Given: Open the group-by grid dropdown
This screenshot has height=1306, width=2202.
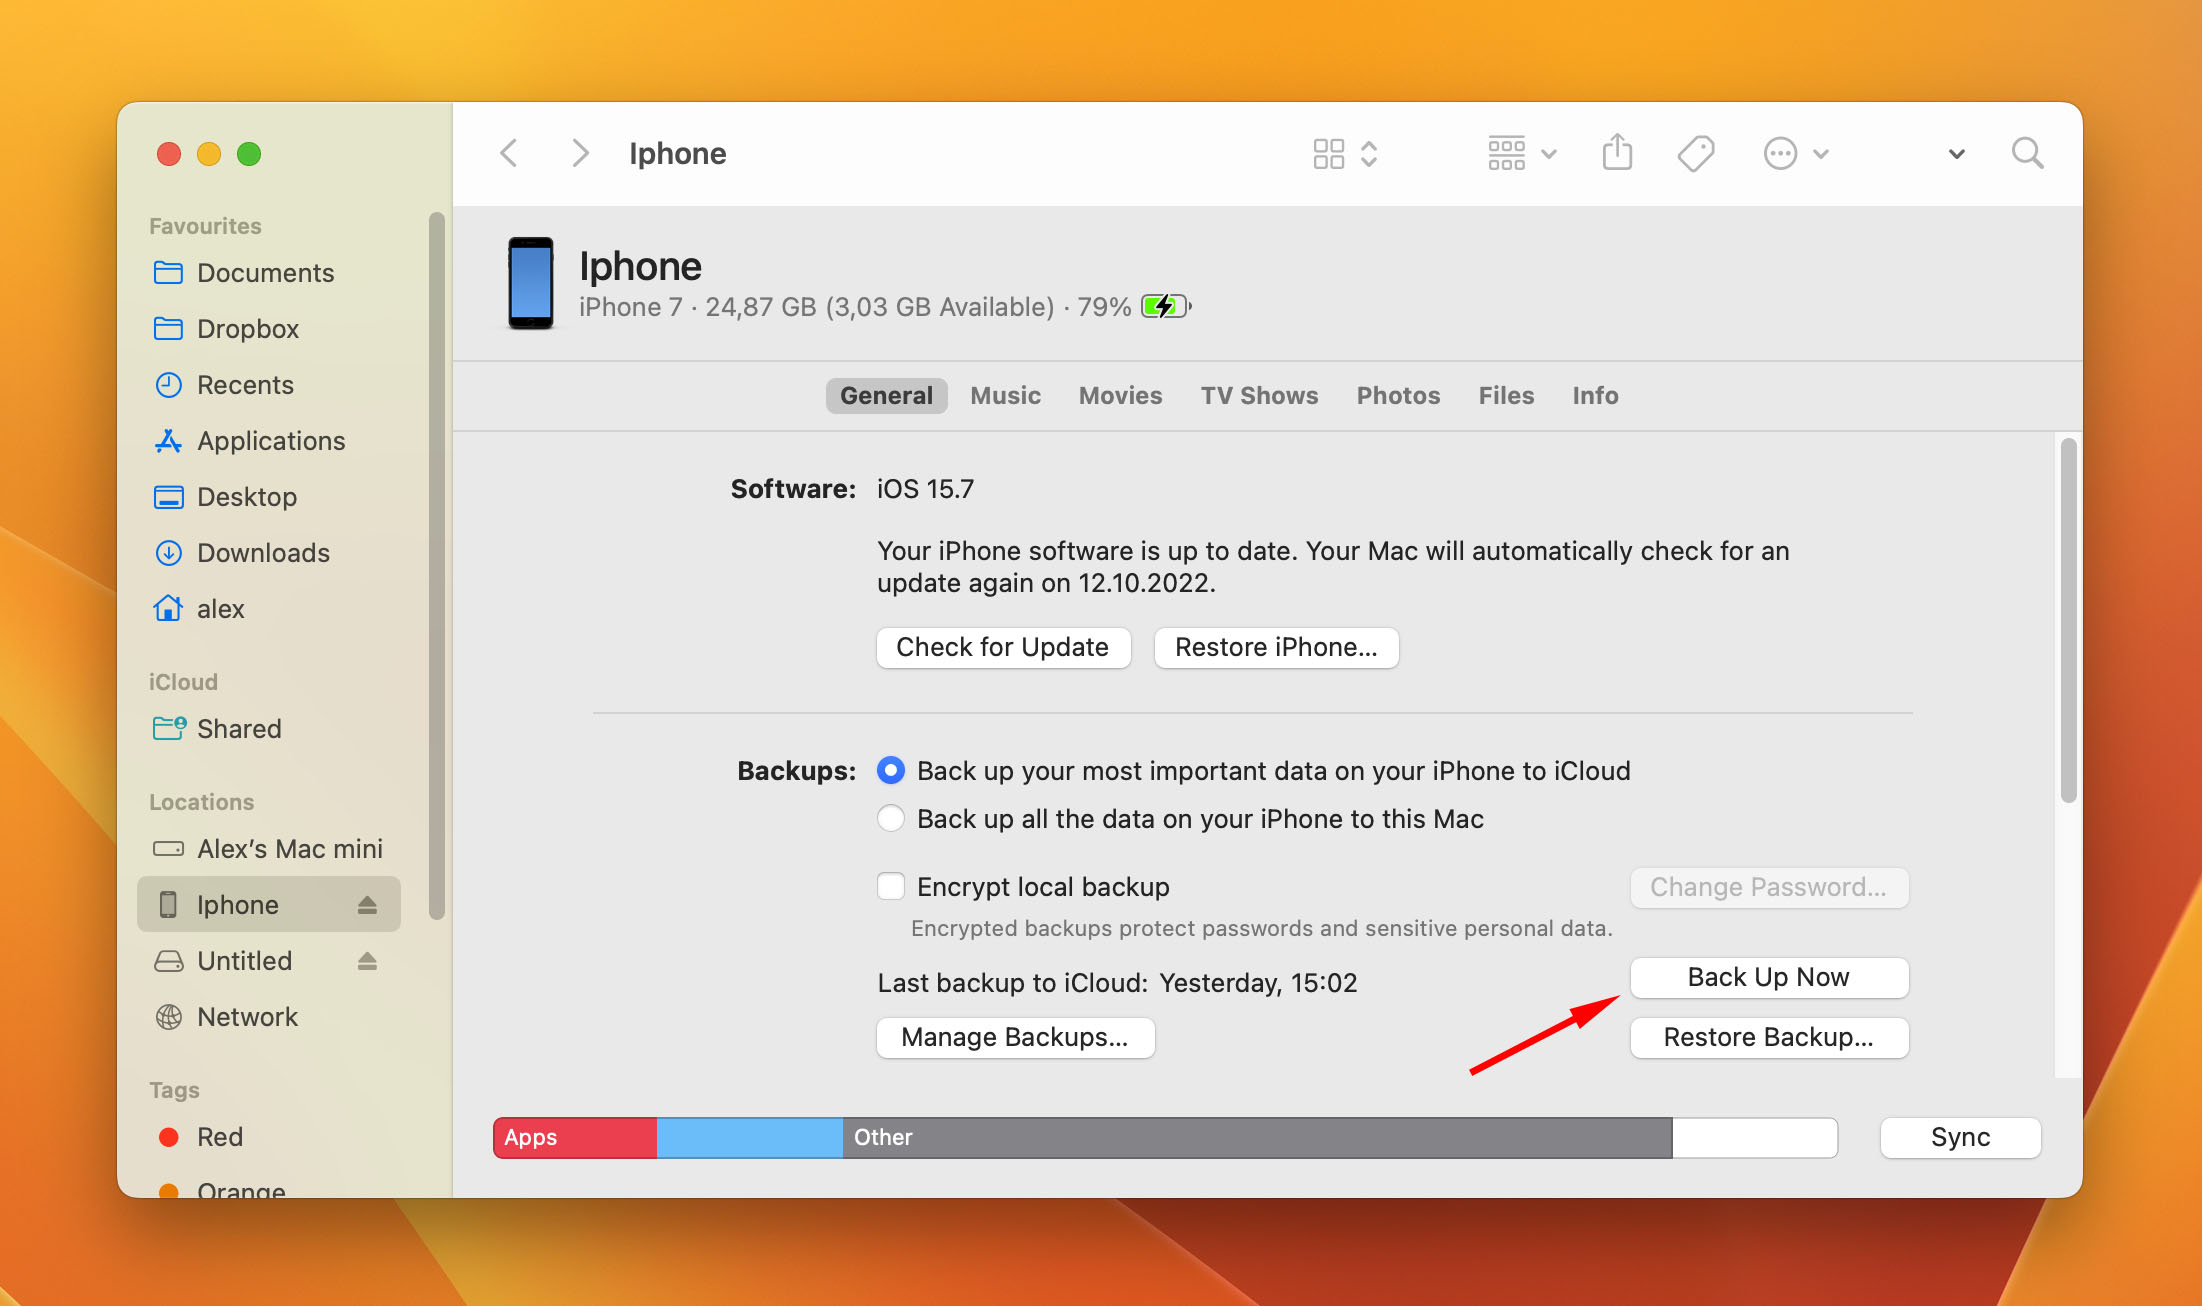Looking at the screenshot, I should pos(1521,154).
